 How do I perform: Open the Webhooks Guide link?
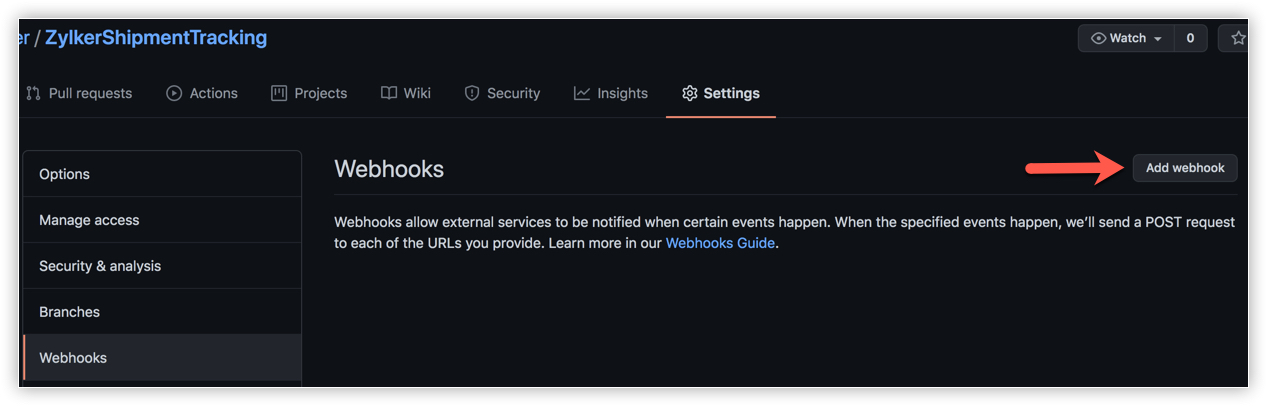click(x=720, y=243)
